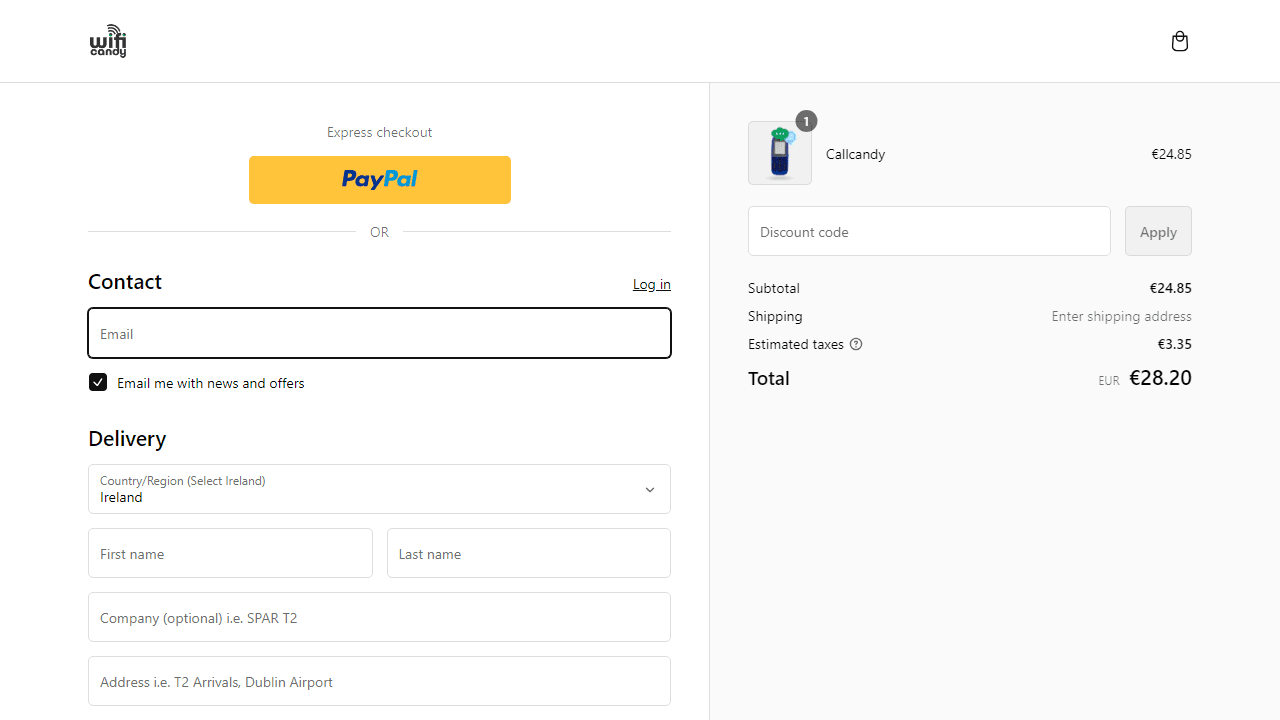
Task: Click the EUR currency label
Action: point(1109,381)
